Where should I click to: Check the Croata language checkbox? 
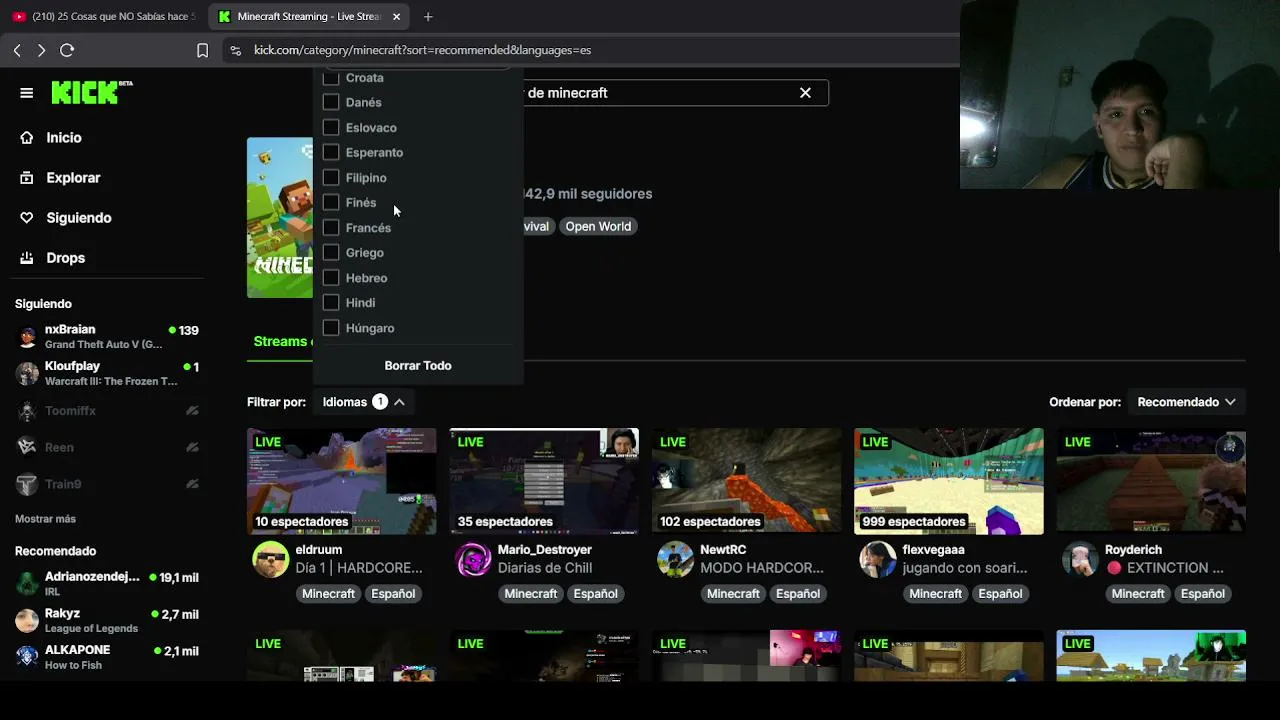click(x=331, y=77)
